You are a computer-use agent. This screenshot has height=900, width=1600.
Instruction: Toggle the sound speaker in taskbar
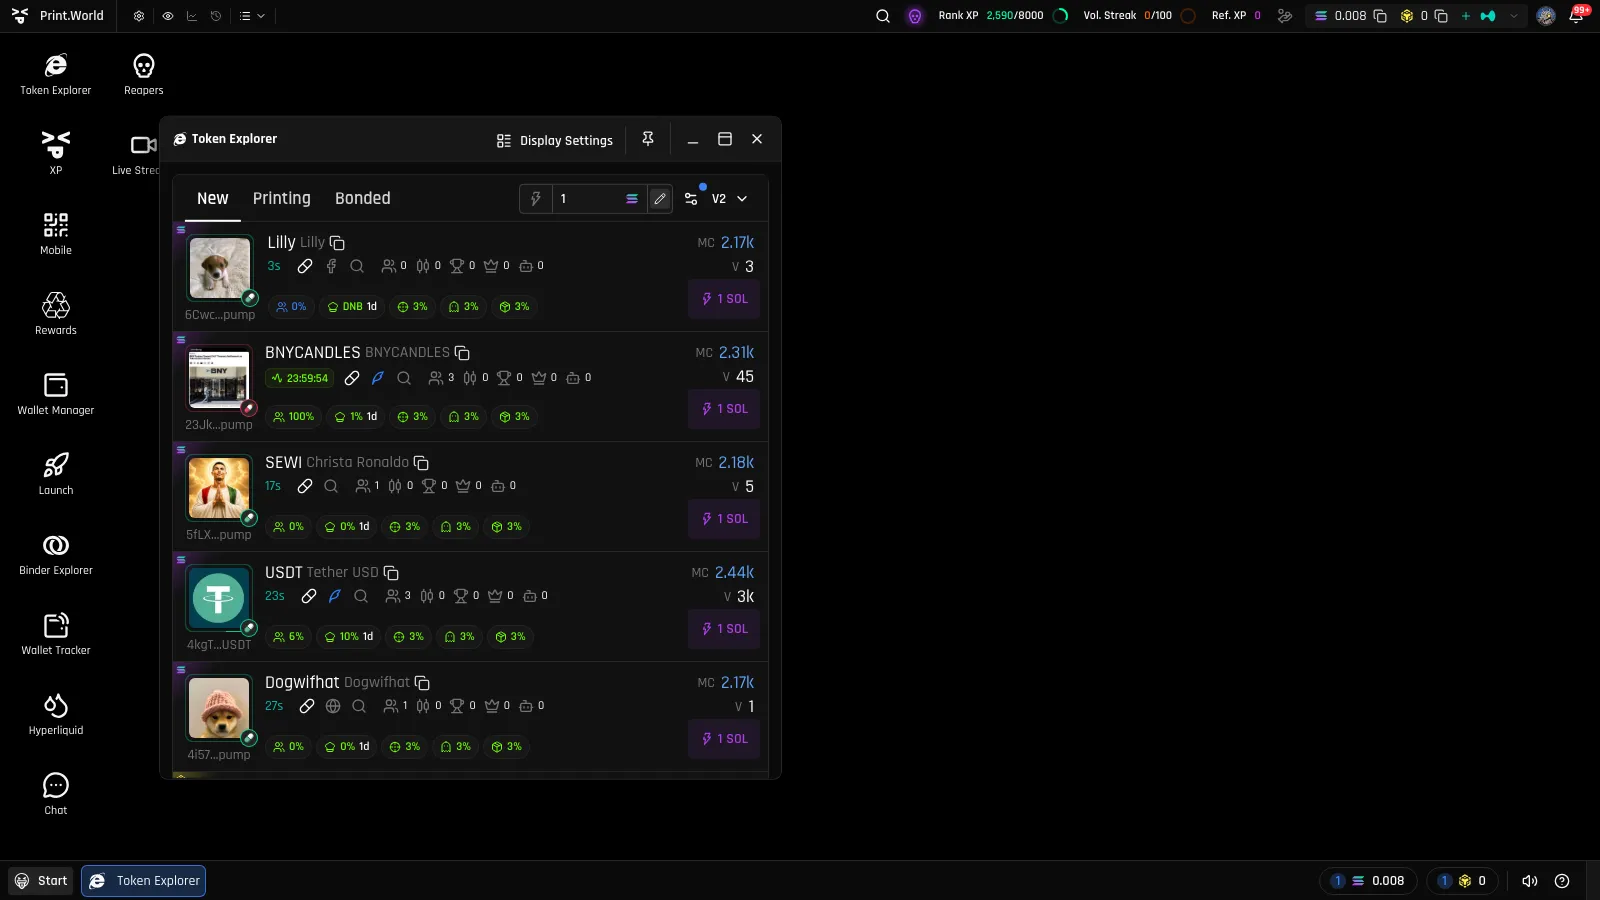pos(1530,881)
